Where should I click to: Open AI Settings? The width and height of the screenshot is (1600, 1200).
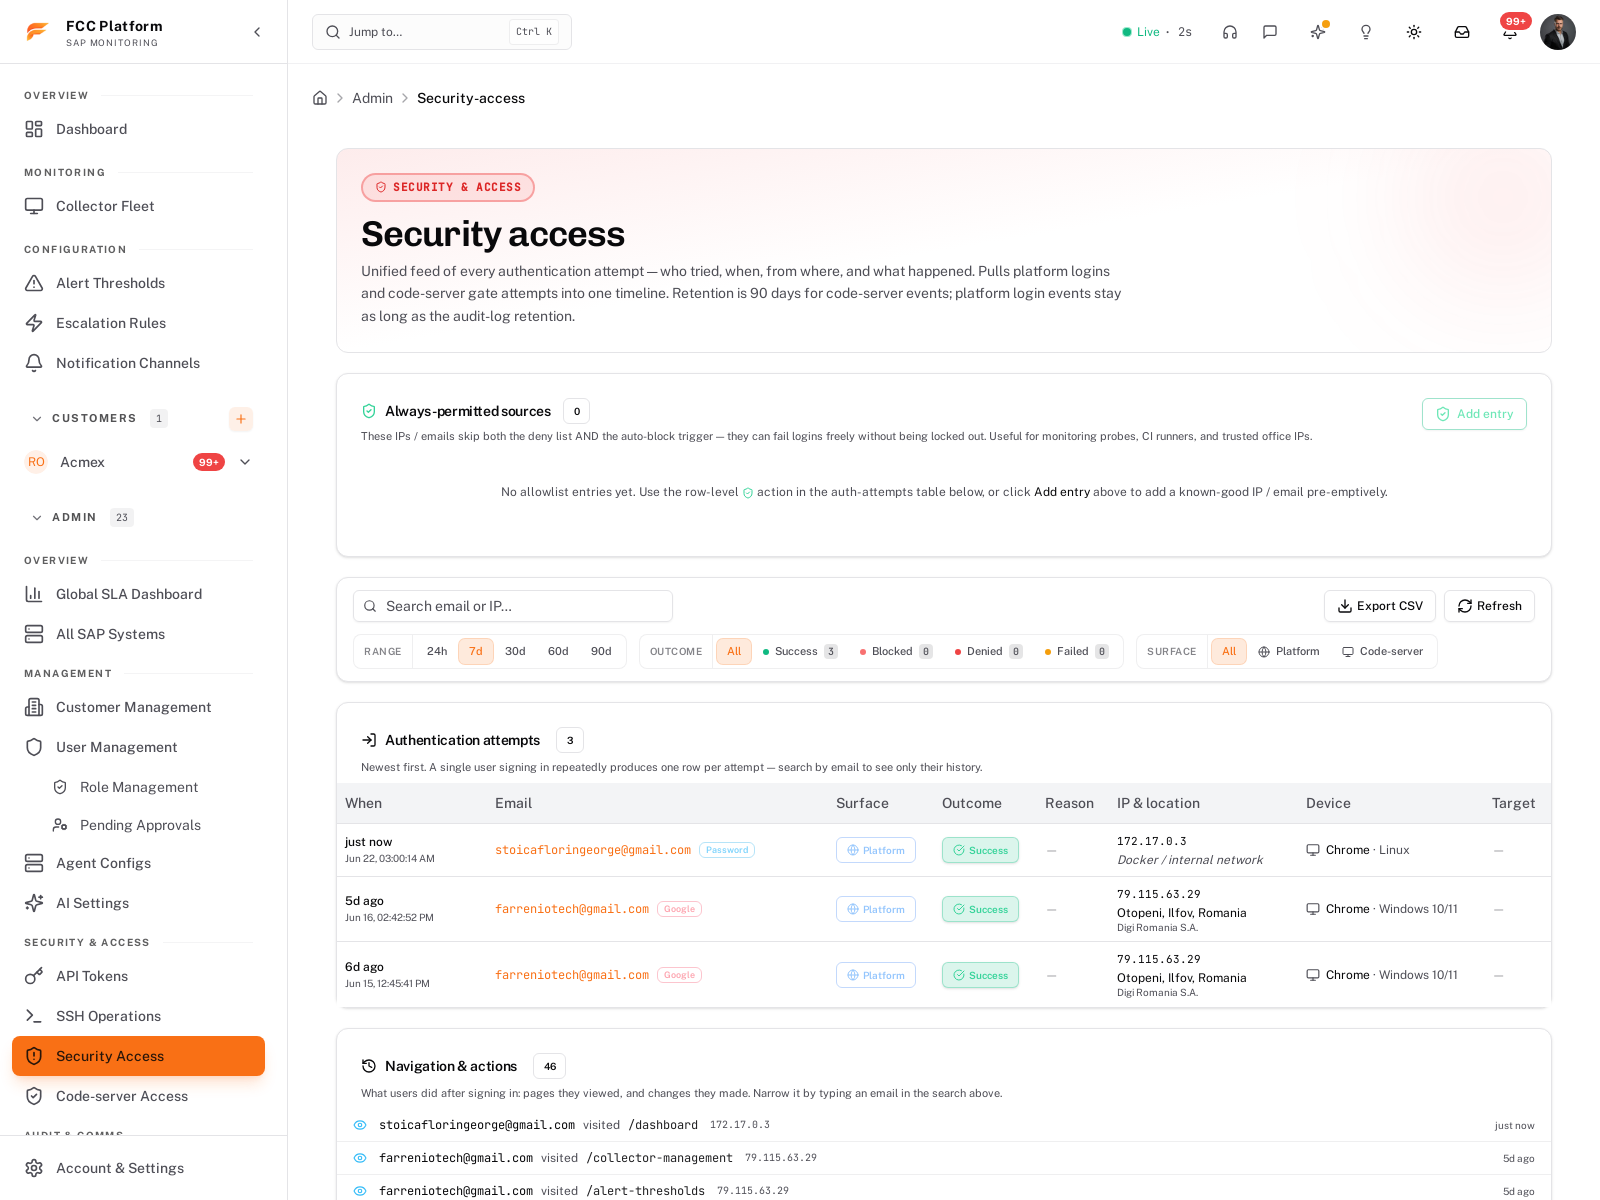click(x=138, y=903)
